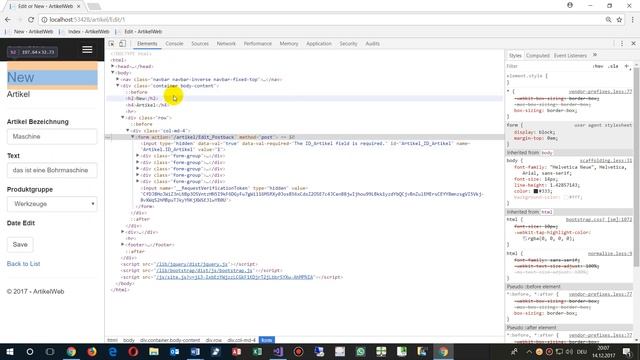Open Microsoft Edge from the taskbar

[113, 351]
